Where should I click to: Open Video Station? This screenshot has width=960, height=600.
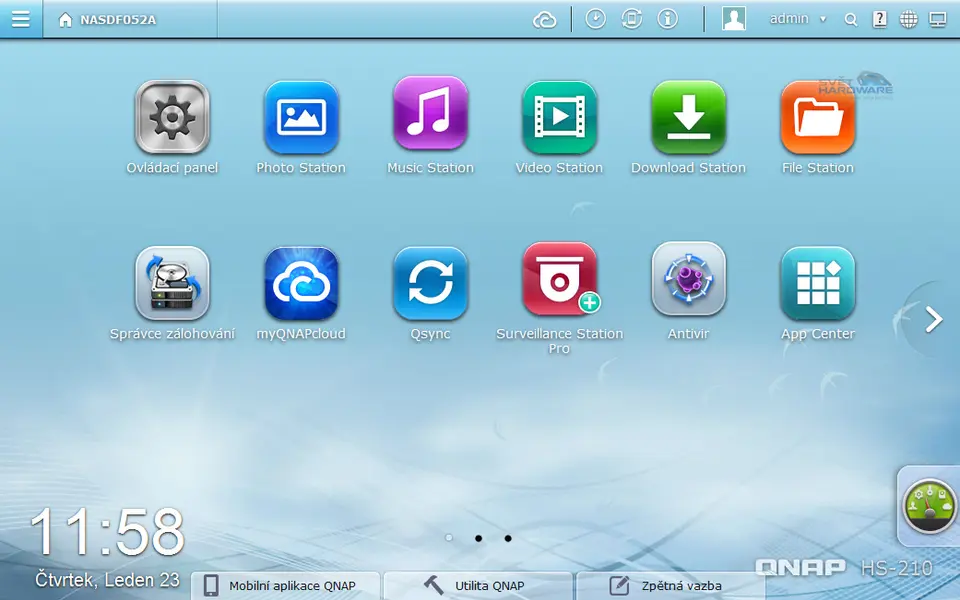pos(559,118)
